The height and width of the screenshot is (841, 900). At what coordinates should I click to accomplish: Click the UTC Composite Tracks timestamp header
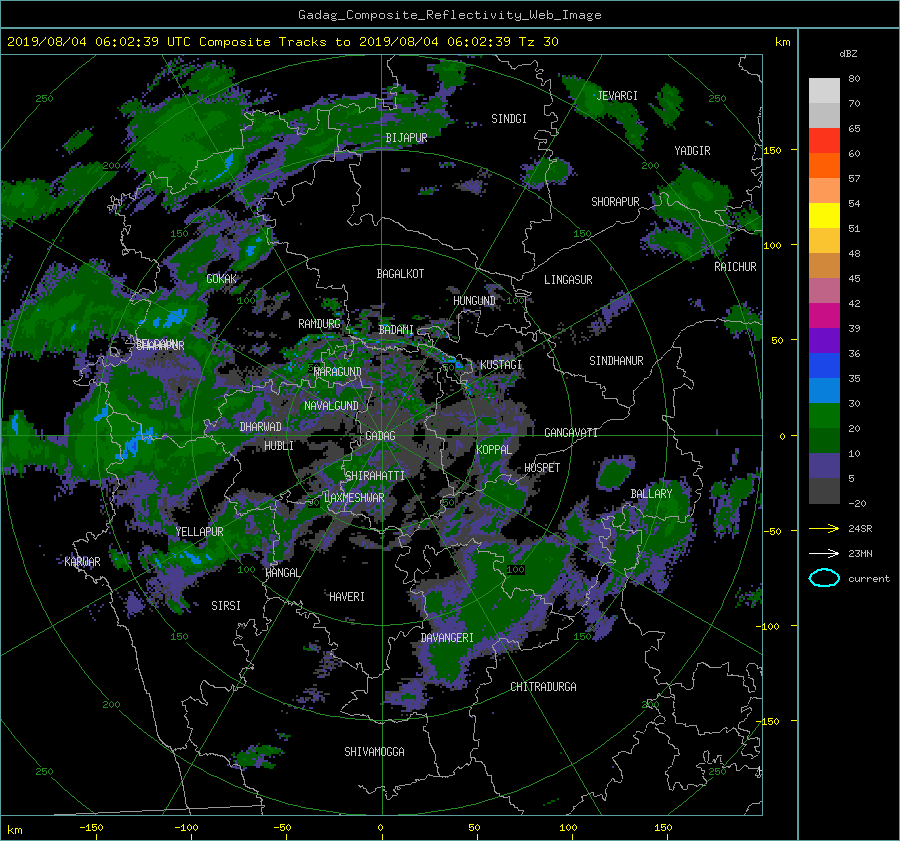(282, 42)
